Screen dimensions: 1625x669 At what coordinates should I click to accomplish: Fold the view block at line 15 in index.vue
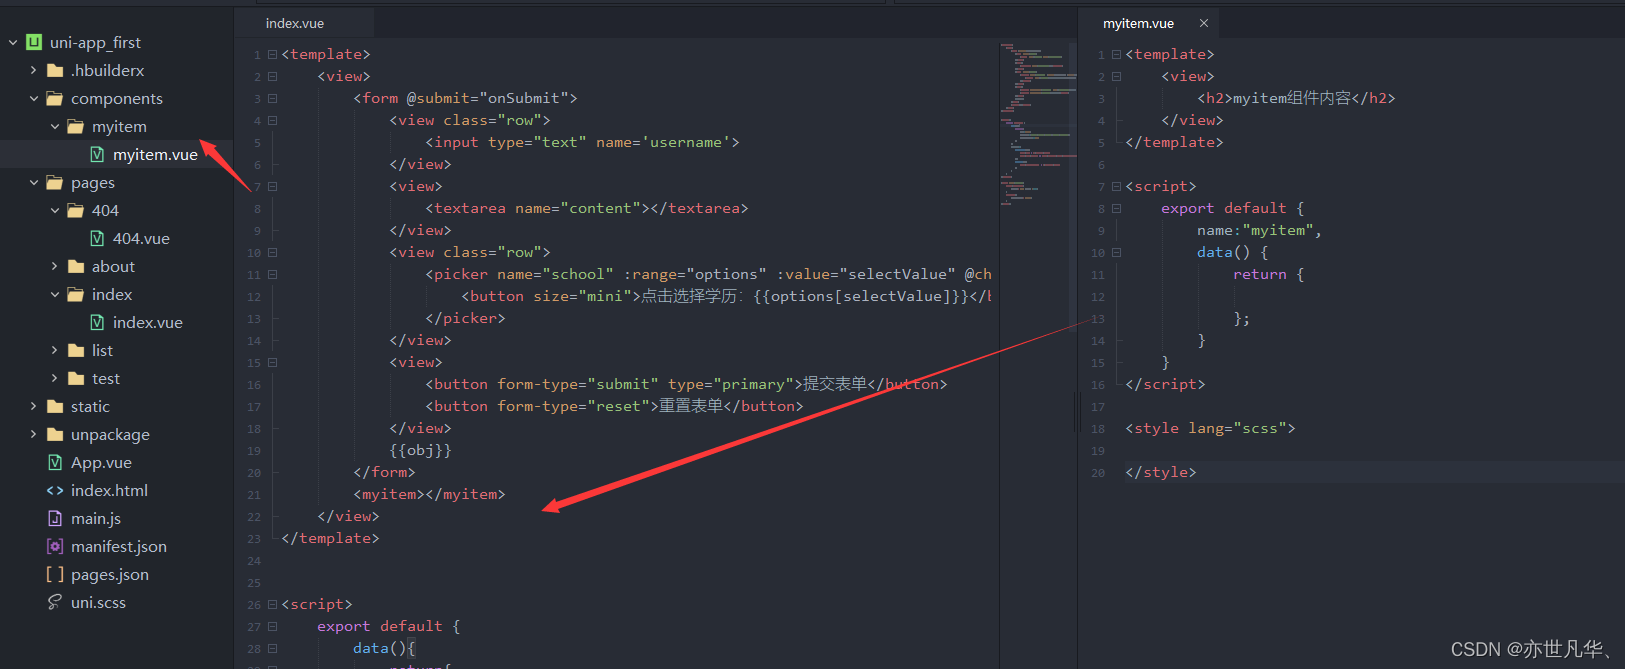click(x=272, y=363)
